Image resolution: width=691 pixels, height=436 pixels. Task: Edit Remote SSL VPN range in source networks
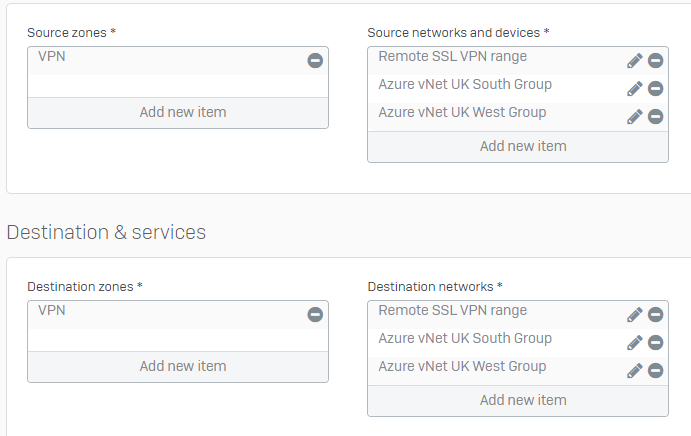(635, 61)
